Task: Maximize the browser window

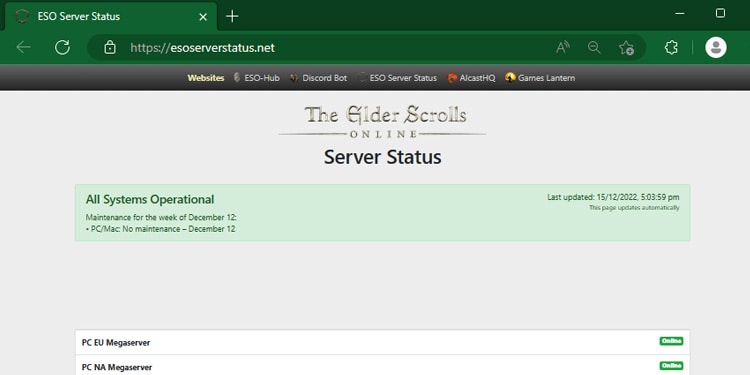Action: point(720,13)
